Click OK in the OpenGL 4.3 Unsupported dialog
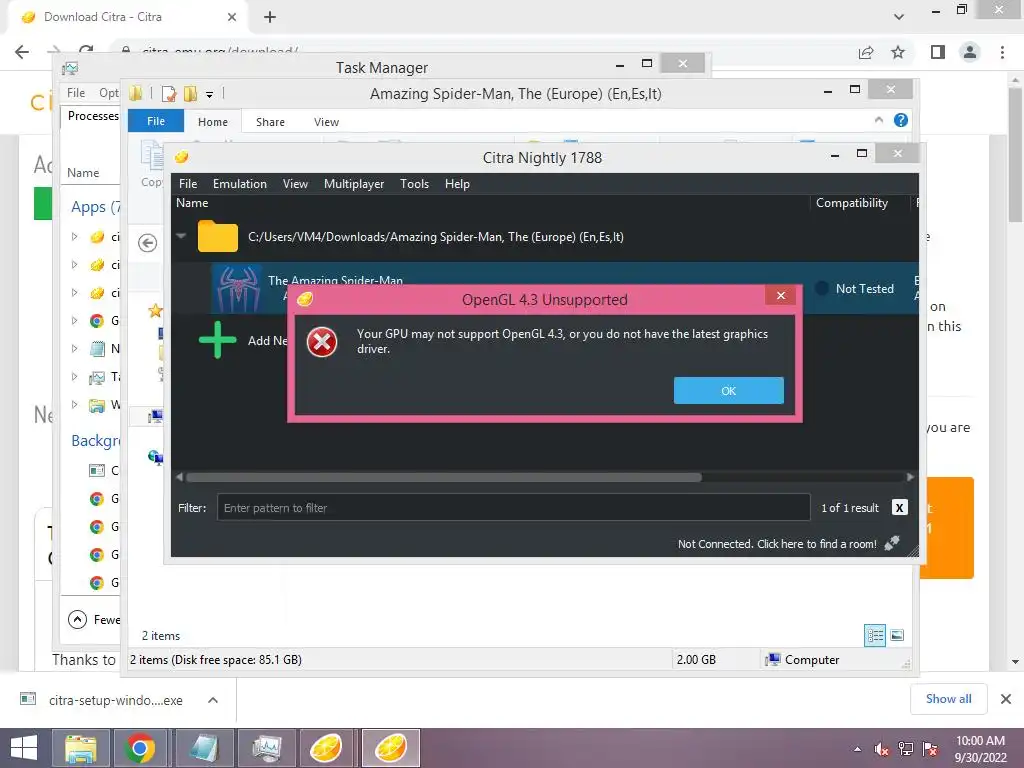The image size is (1024, 768). tap(728, 391)
